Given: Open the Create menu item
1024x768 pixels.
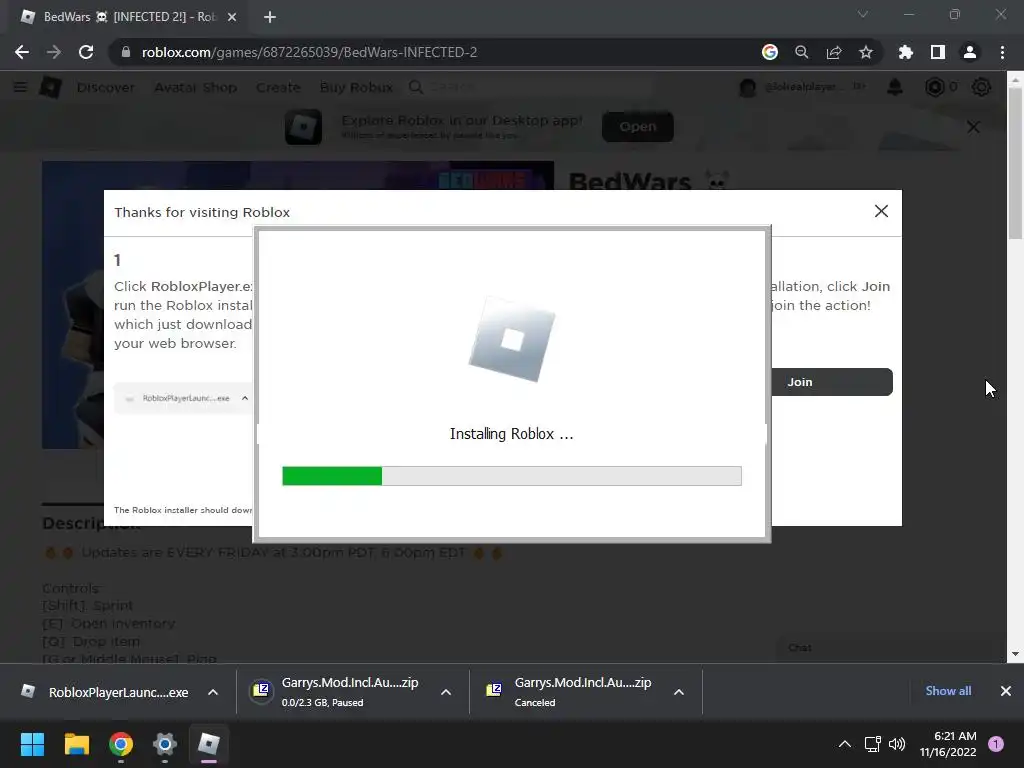Looking at the screenshot, I should tap(278, 87).
